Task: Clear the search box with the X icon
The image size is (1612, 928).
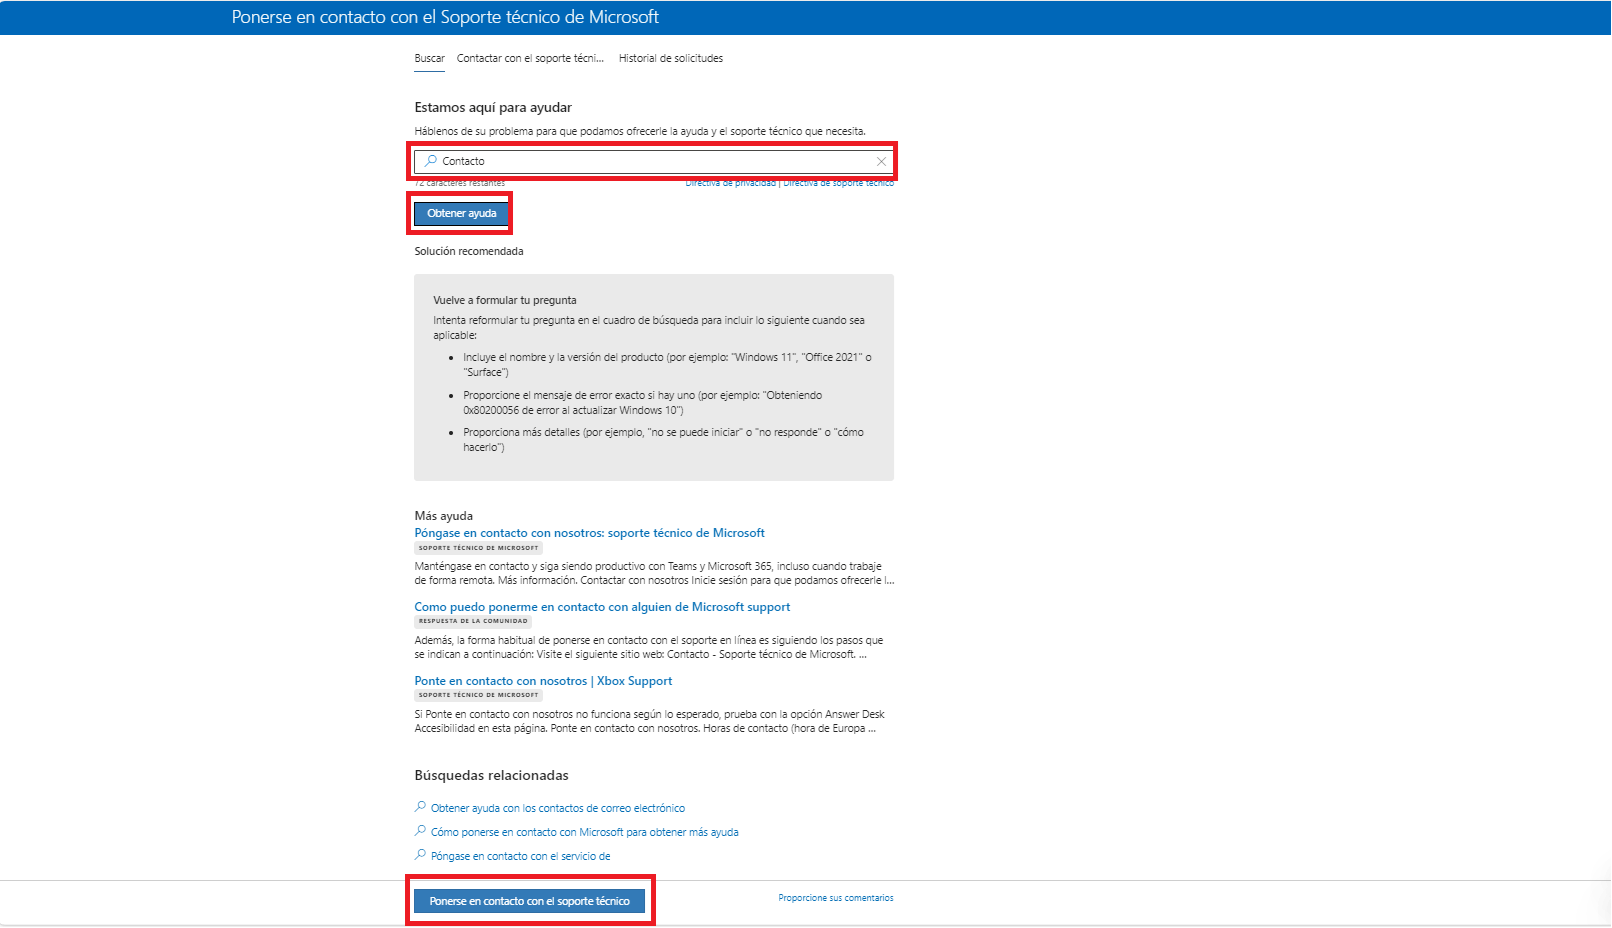Action: click(x=881, y=161)
